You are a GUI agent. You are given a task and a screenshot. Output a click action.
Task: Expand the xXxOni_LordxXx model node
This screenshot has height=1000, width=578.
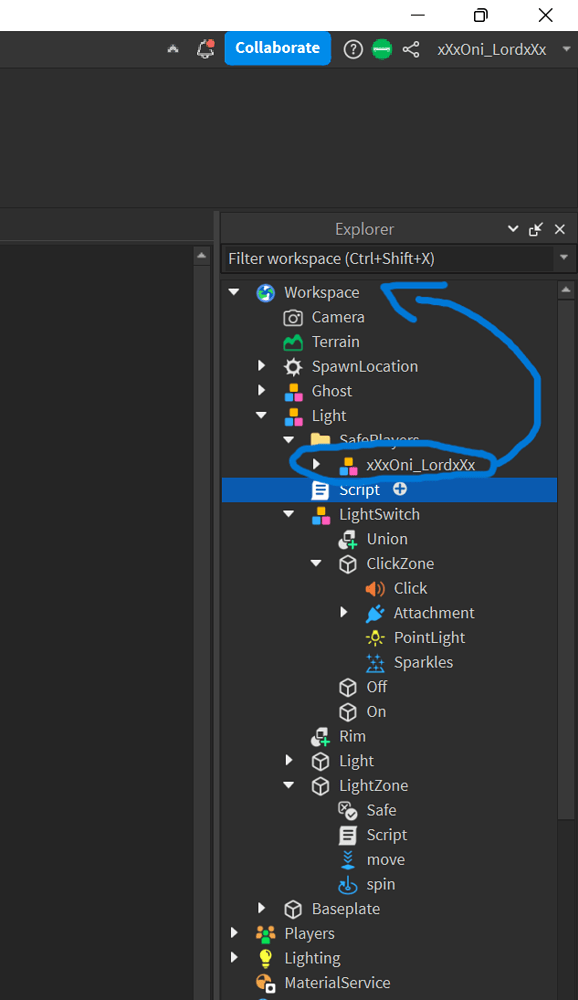coord(316,464)
